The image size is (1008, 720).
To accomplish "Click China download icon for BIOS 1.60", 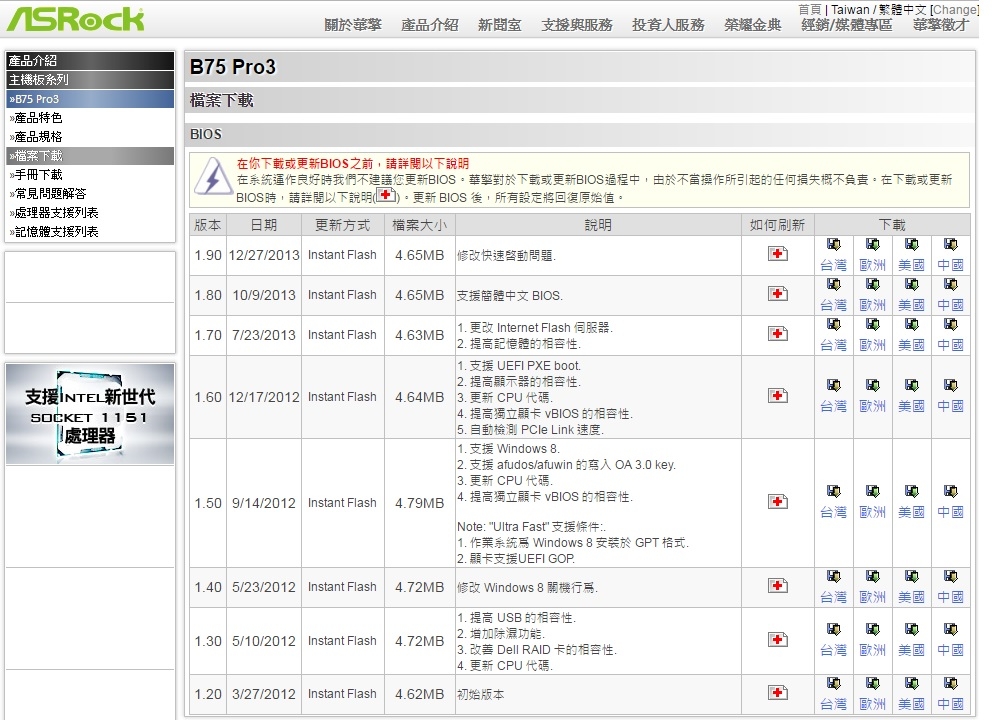I will pos(950,385).
